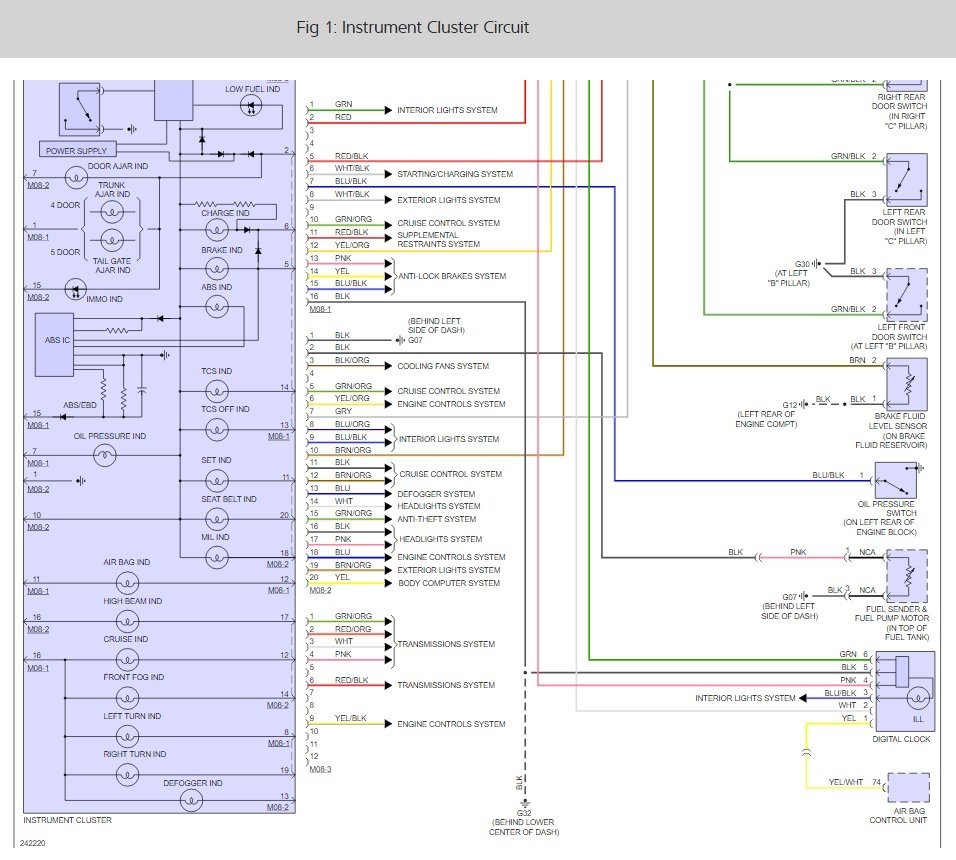Click the INSTRUMENT CLUSTER label
Screen dimensions: 956x860
click(68, 820)
